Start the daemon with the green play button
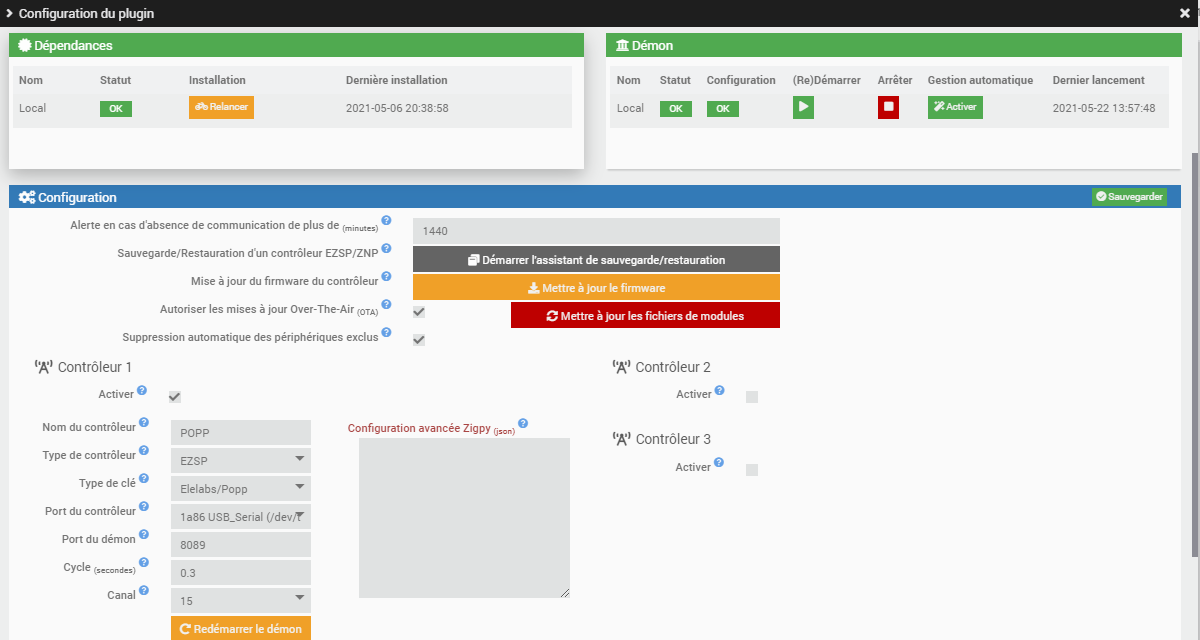 tap(803, 107)
